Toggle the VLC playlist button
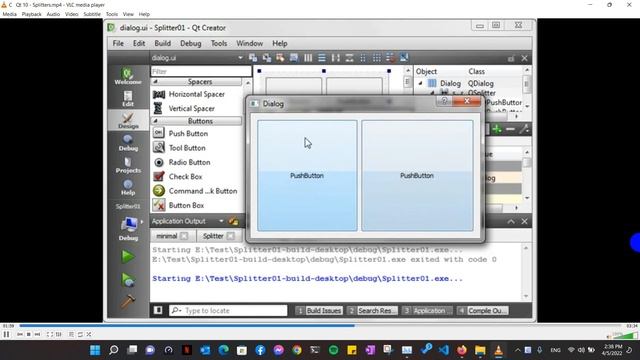 pos(71,334)
